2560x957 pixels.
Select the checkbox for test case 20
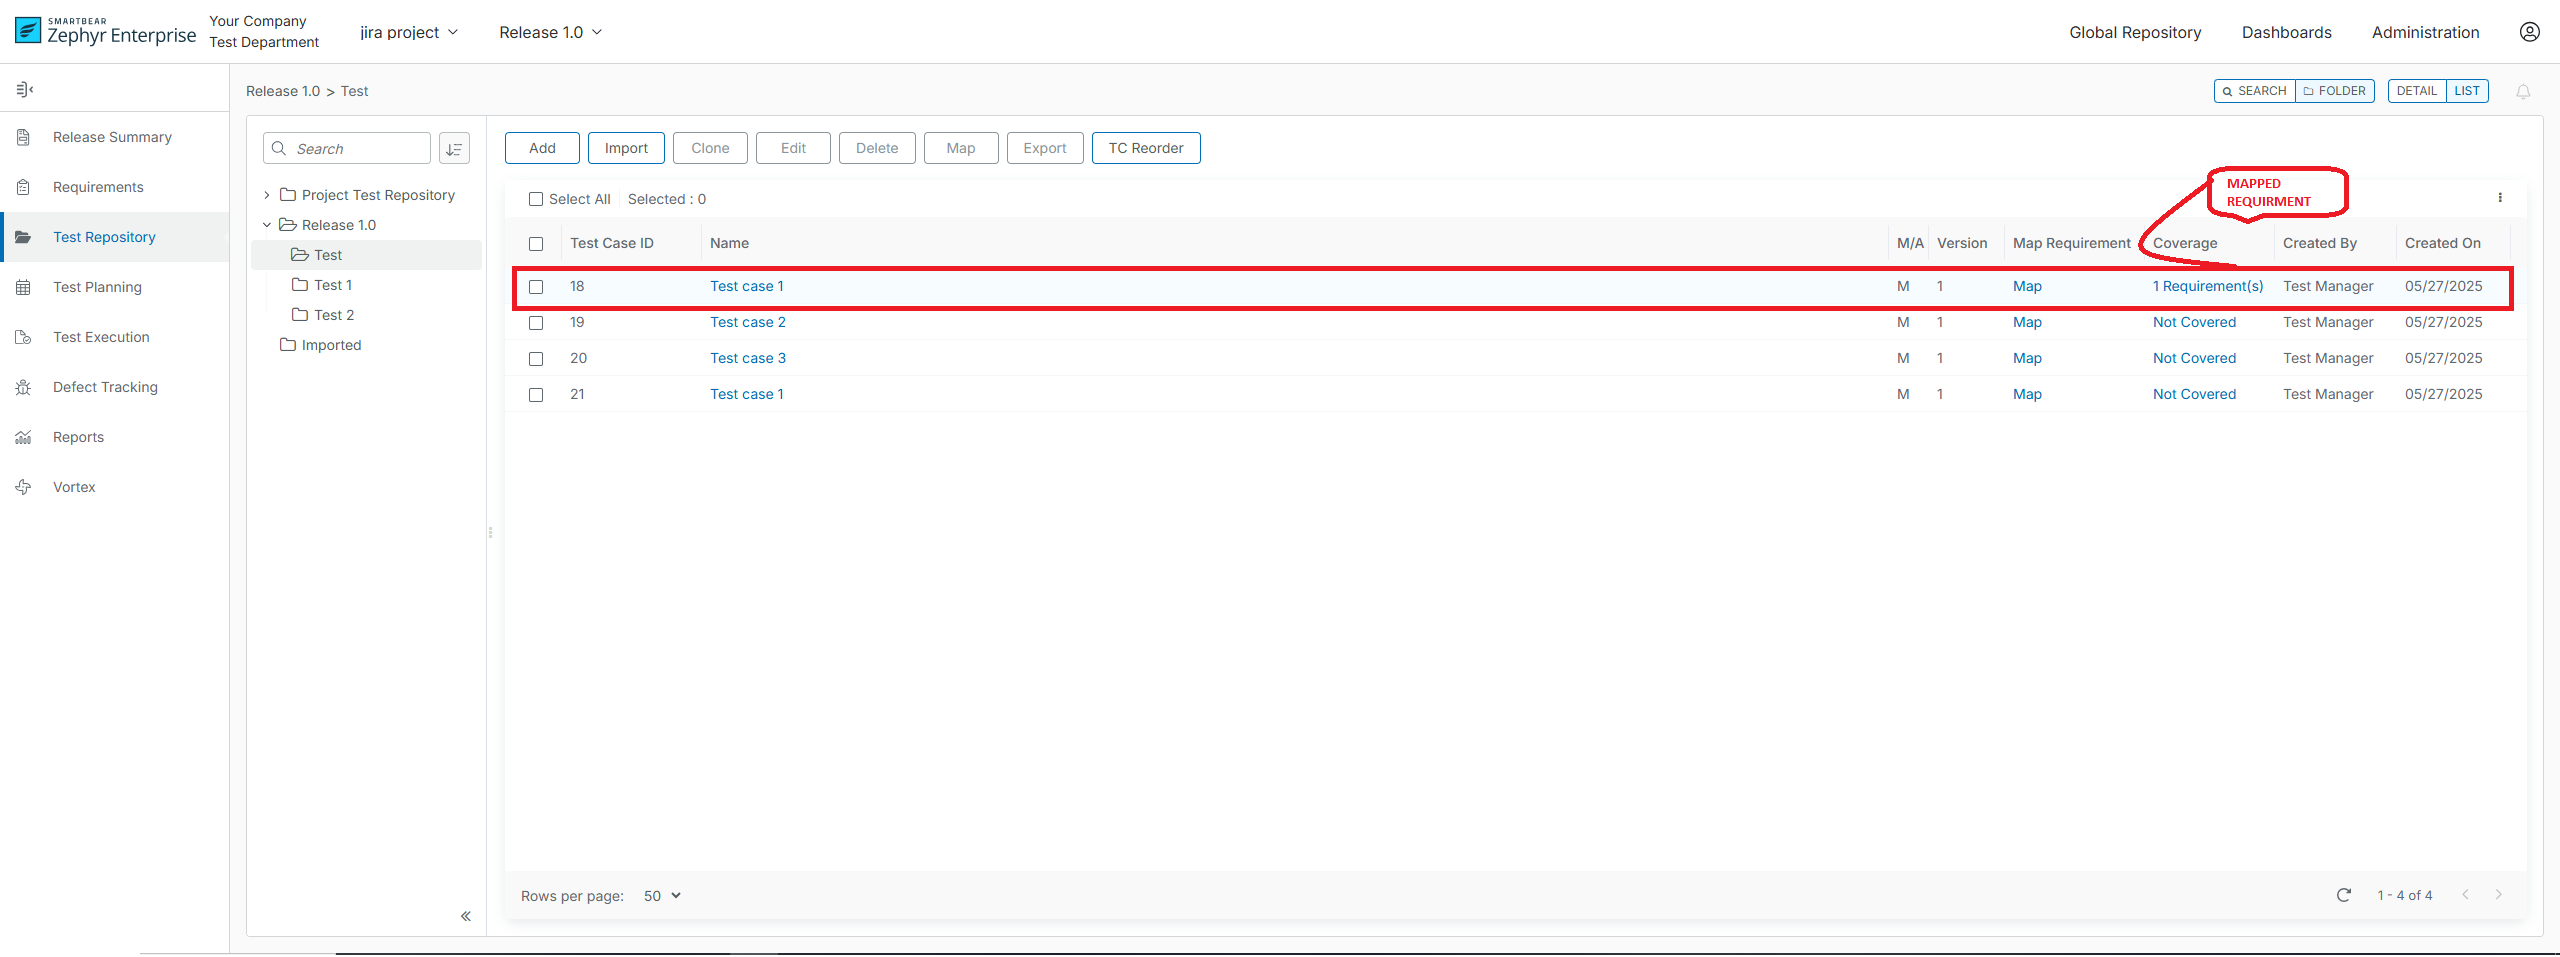point(537,359)
